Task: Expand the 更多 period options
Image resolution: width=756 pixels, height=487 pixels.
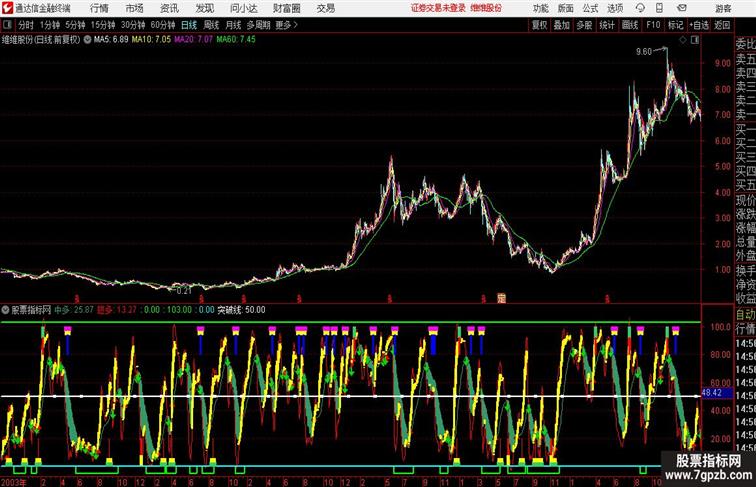Action: tap(286, 25)
